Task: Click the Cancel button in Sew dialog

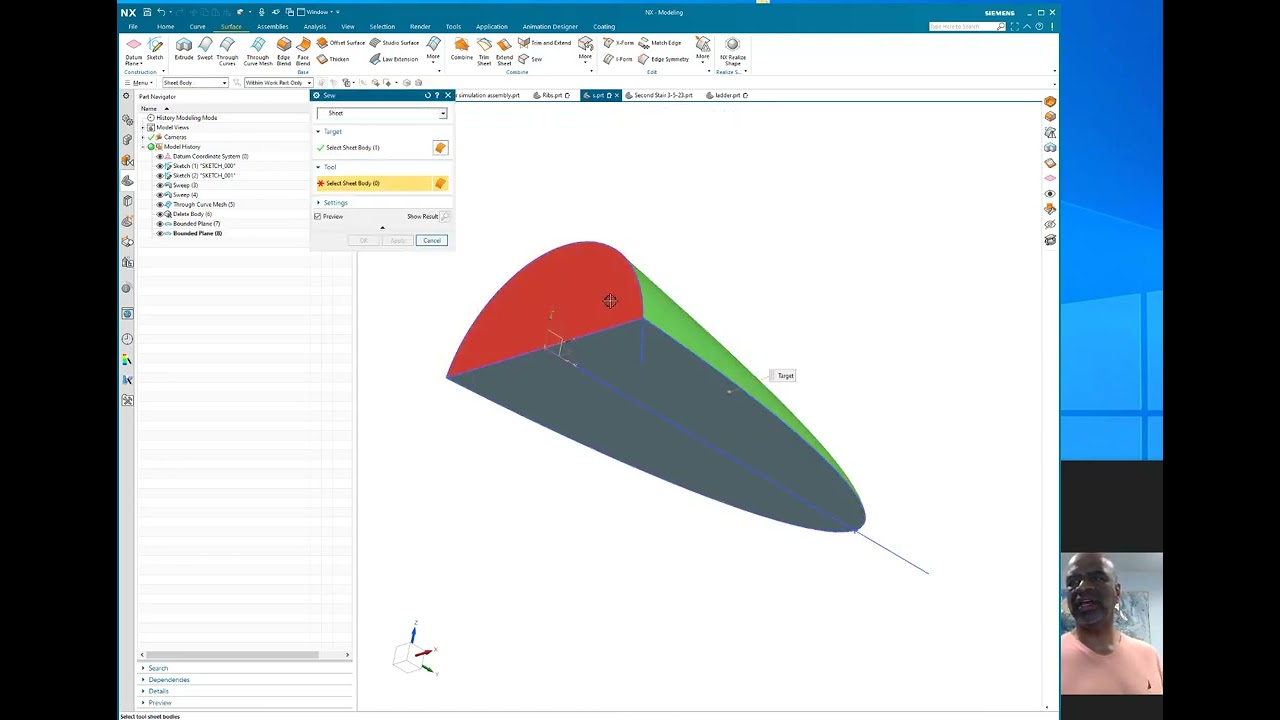Action: pos(431,241)
